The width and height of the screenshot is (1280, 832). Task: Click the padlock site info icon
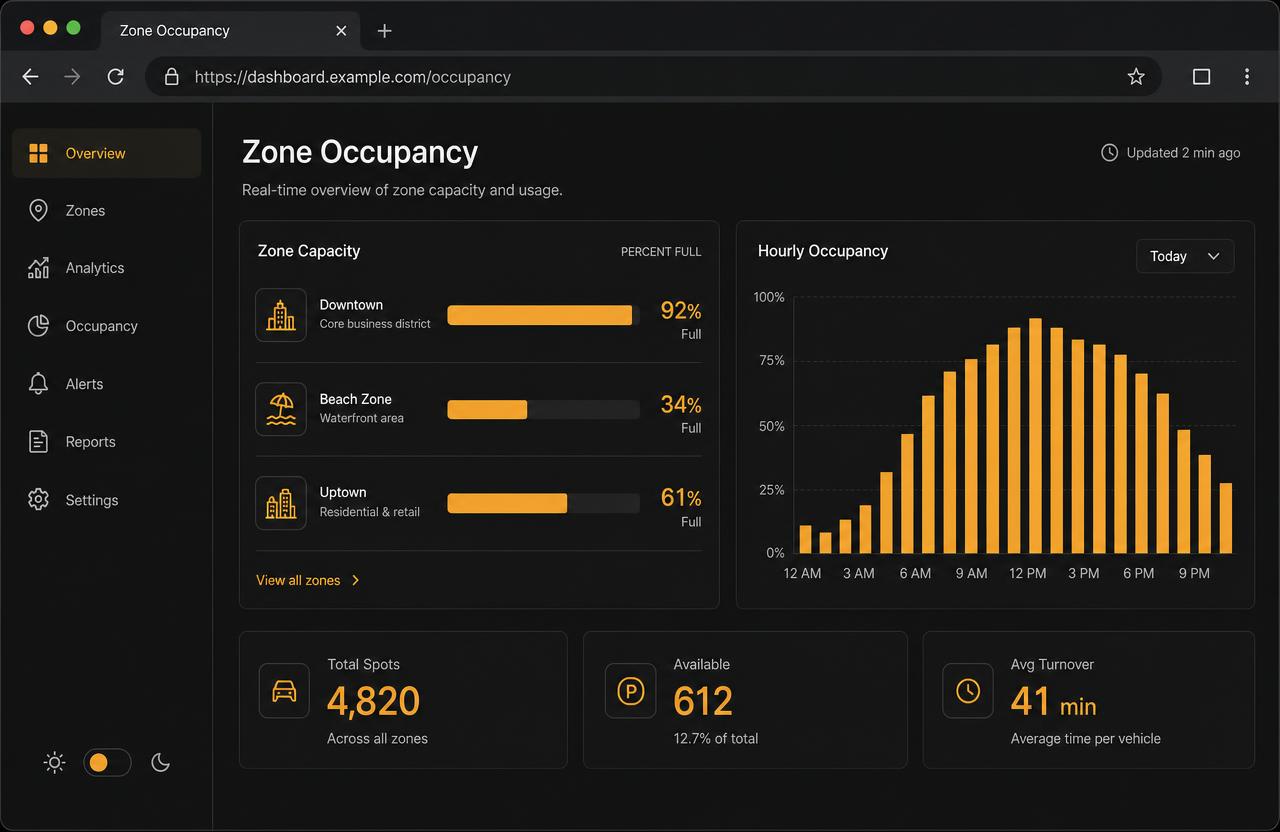172,77
